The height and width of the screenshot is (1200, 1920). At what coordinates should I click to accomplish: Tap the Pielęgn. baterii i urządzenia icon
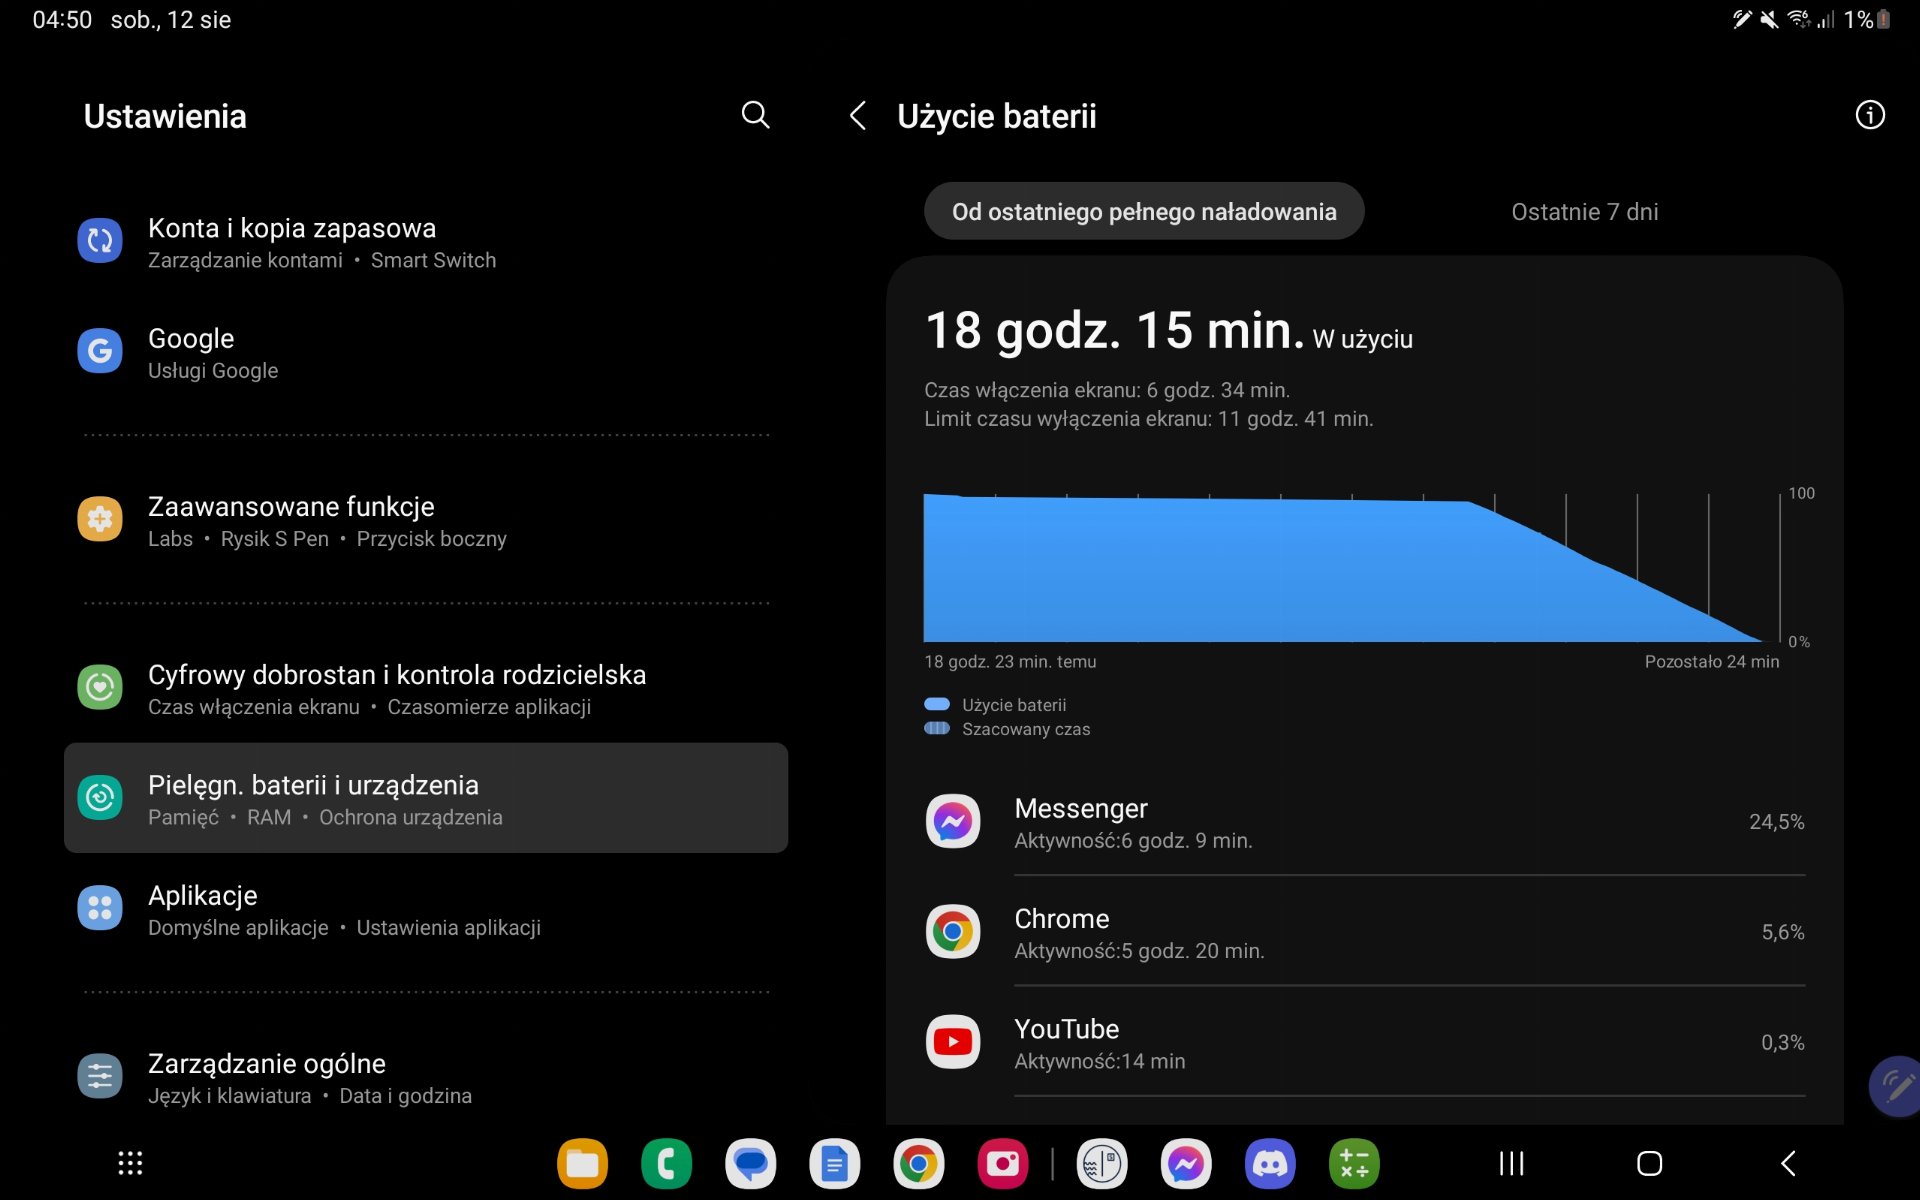100,798
